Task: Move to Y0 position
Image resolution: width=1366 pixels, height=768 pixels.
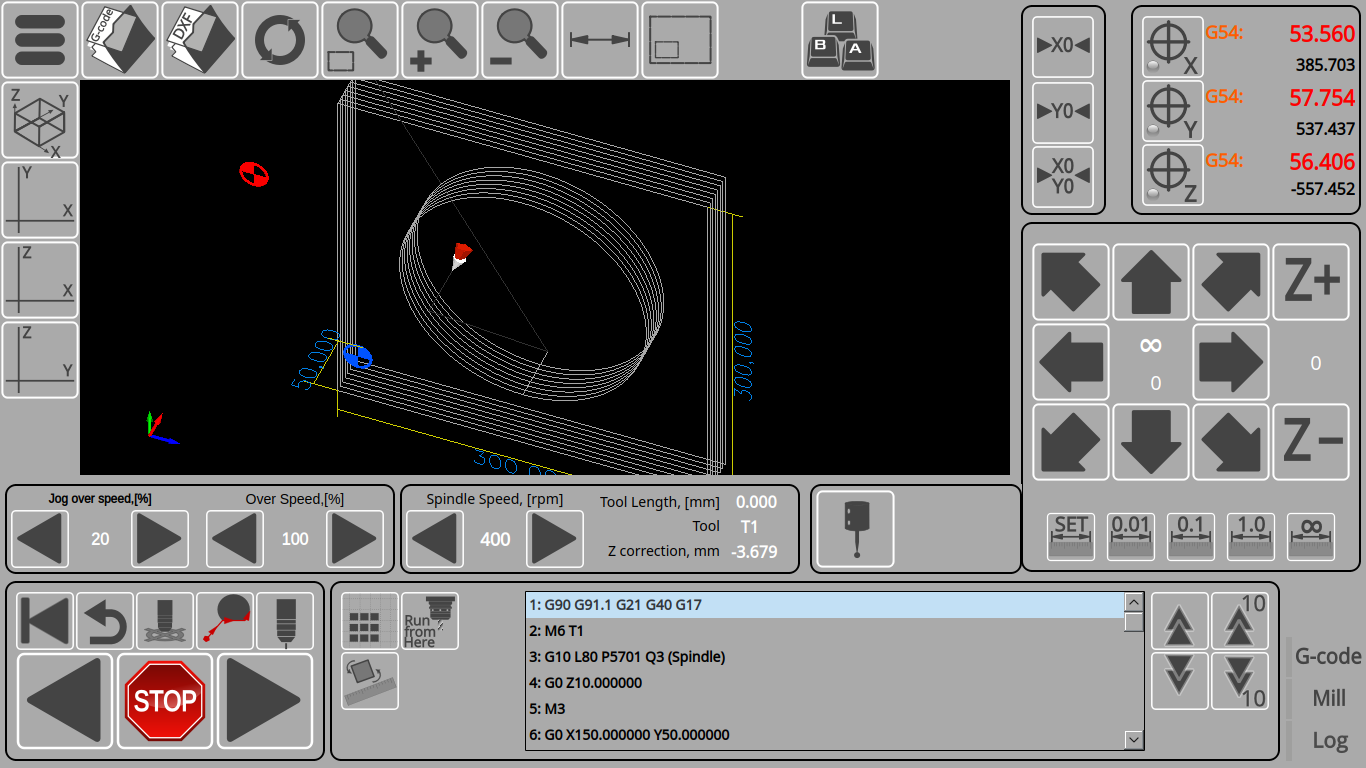Action: (1063, 111)
